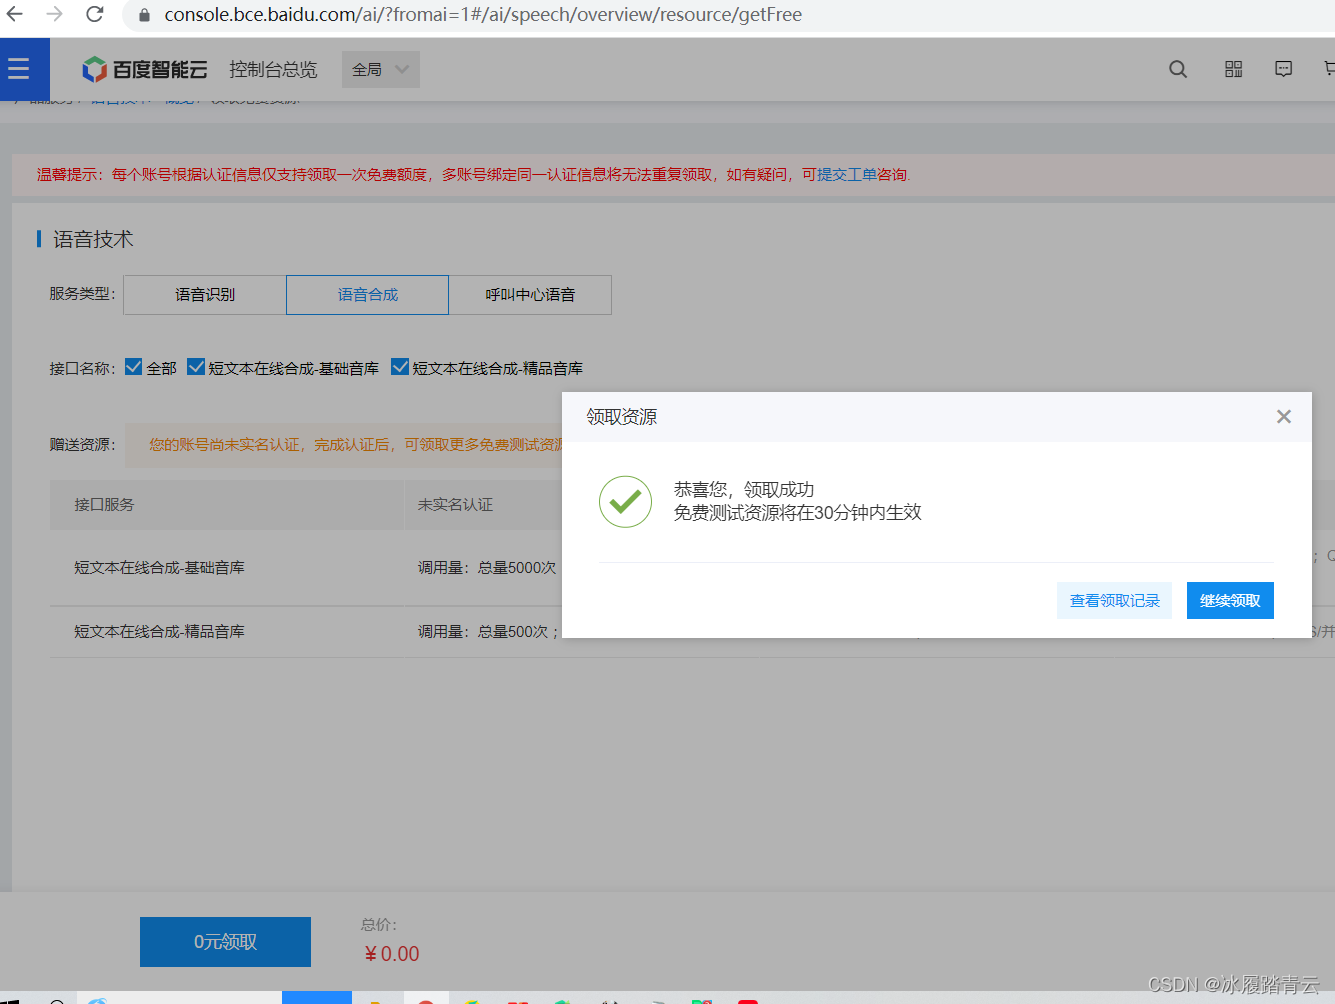Open the 提交工单 link
Viewport: 1335px width, 1004px height.
847,174
